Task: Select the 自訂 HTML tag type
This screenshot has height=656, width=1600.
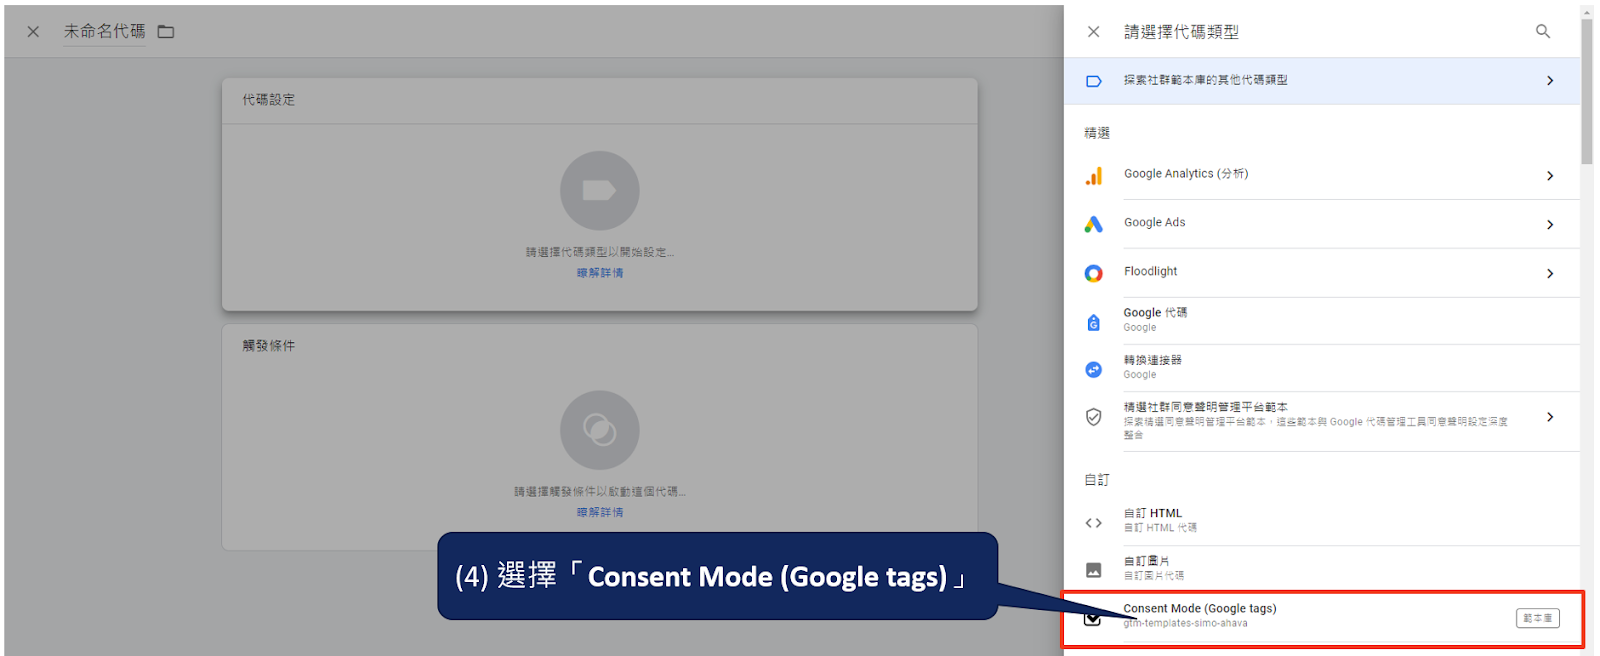Action: [x=1322, y=521]
